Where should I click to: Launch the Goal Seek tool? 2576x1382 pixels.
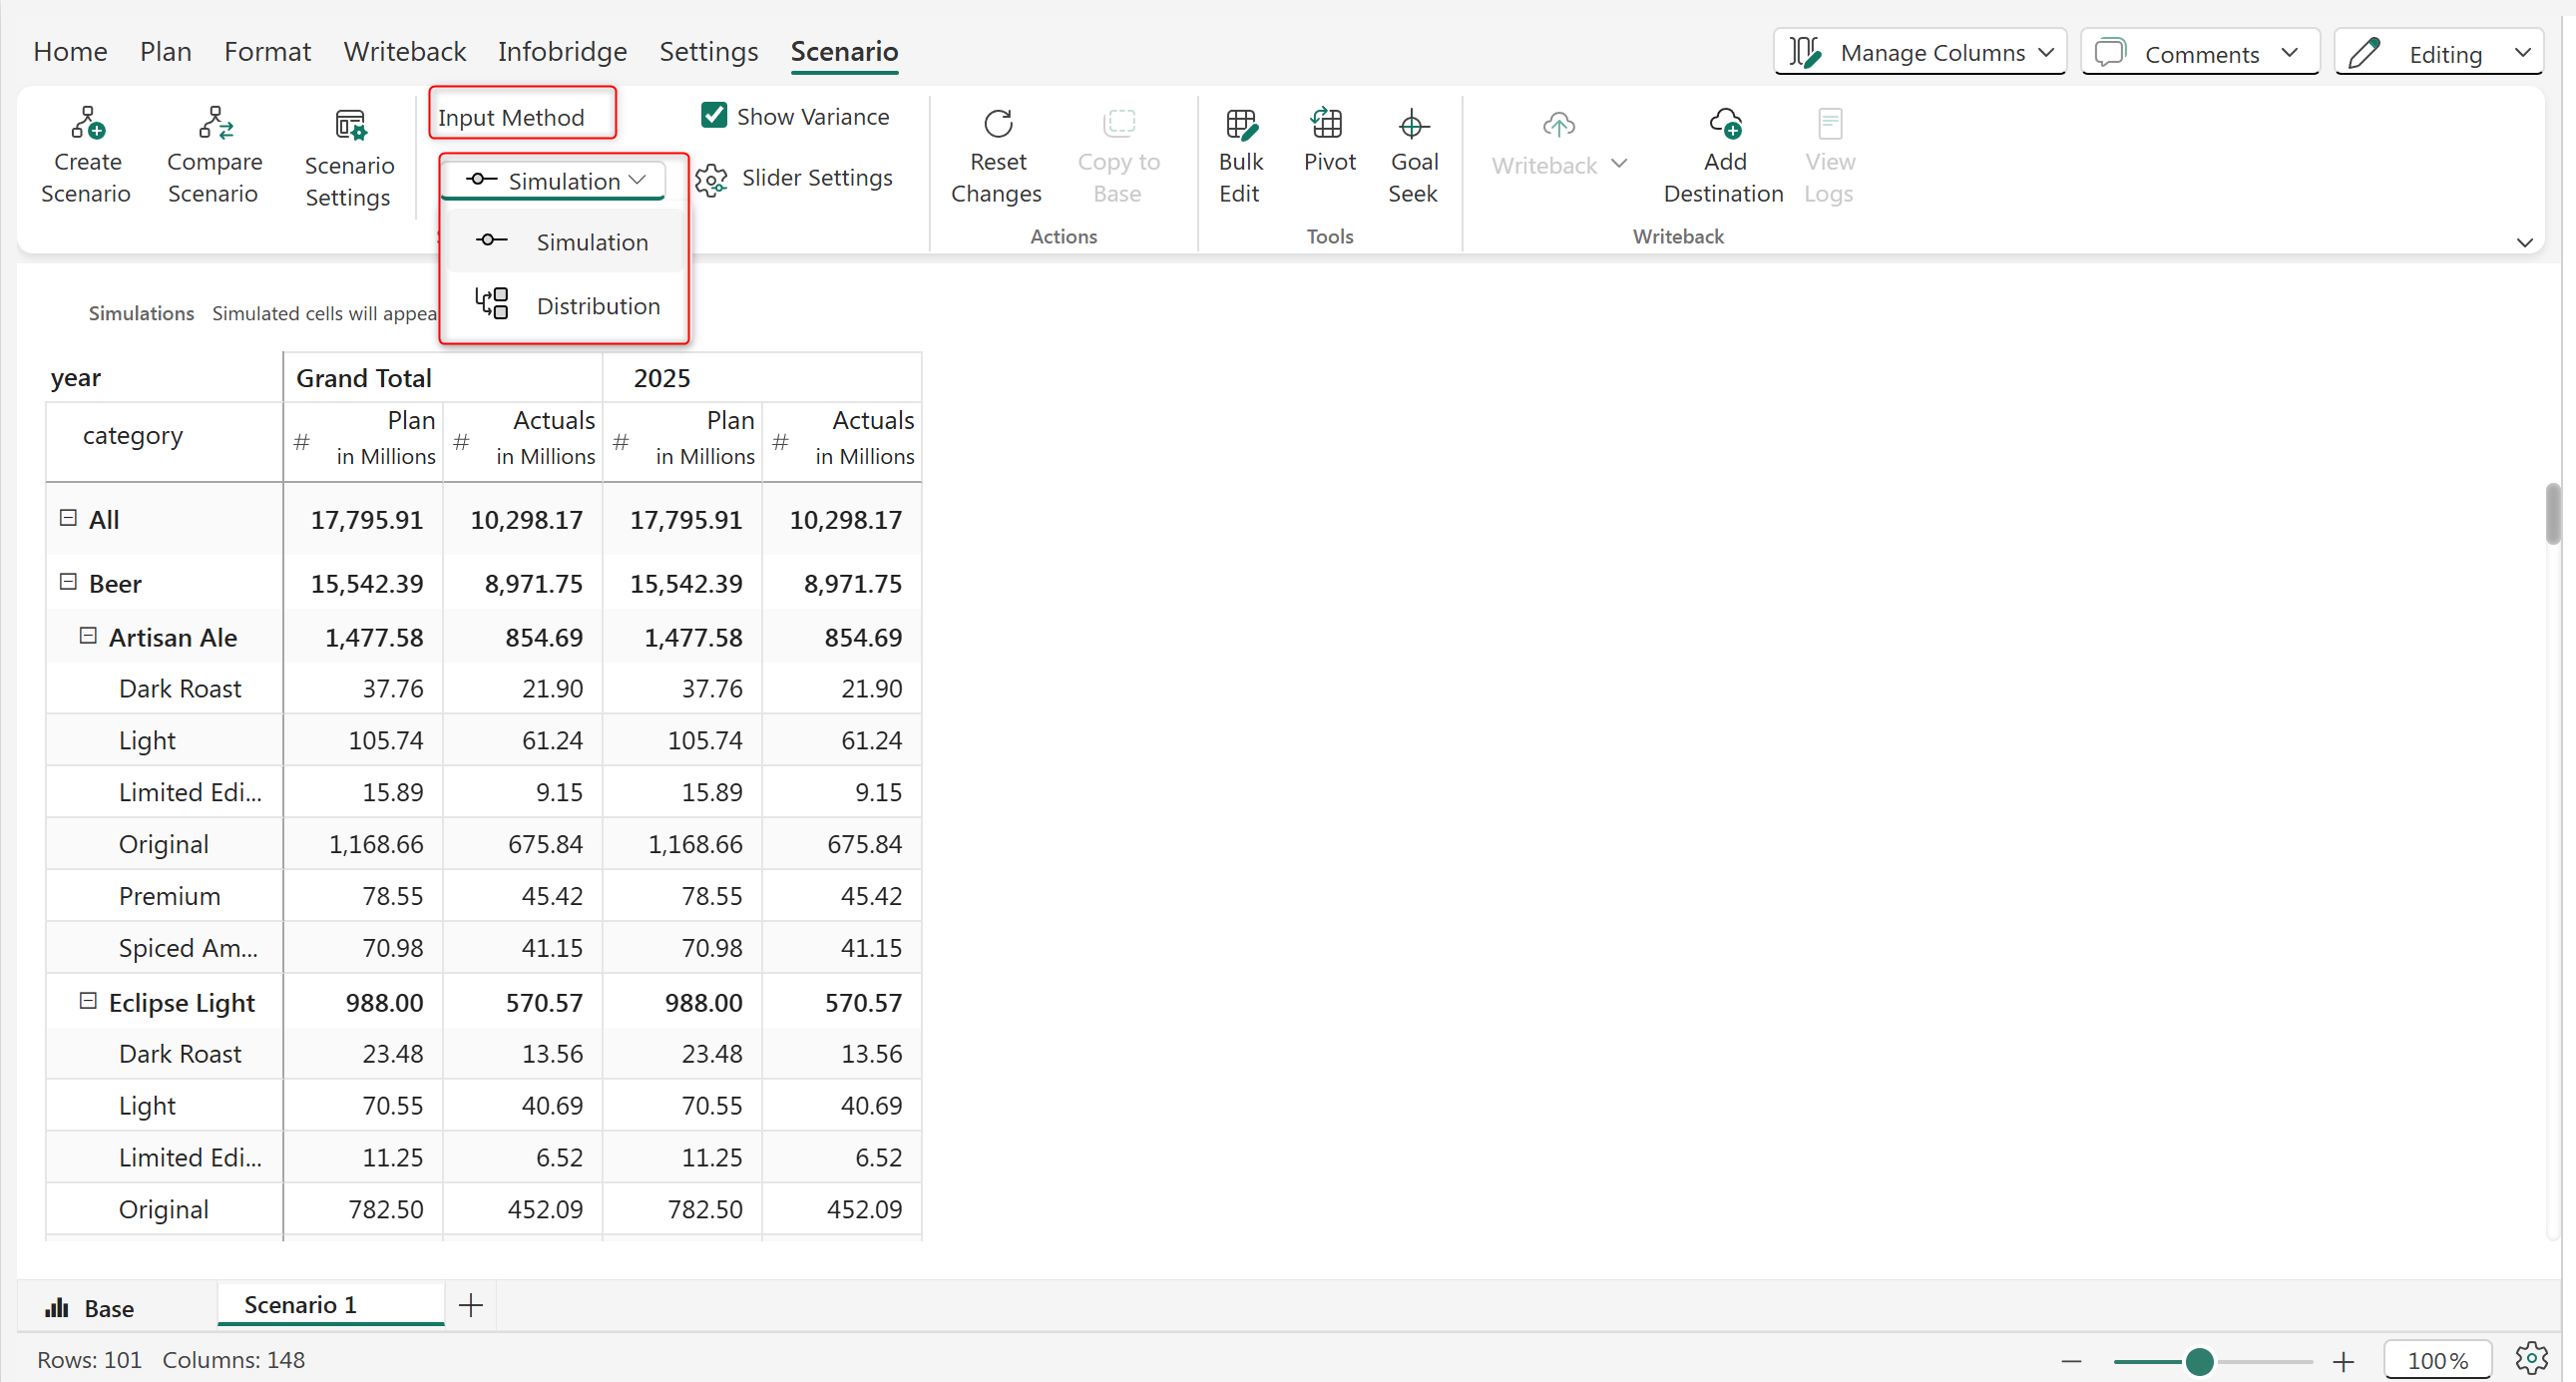coord(1412,124)
